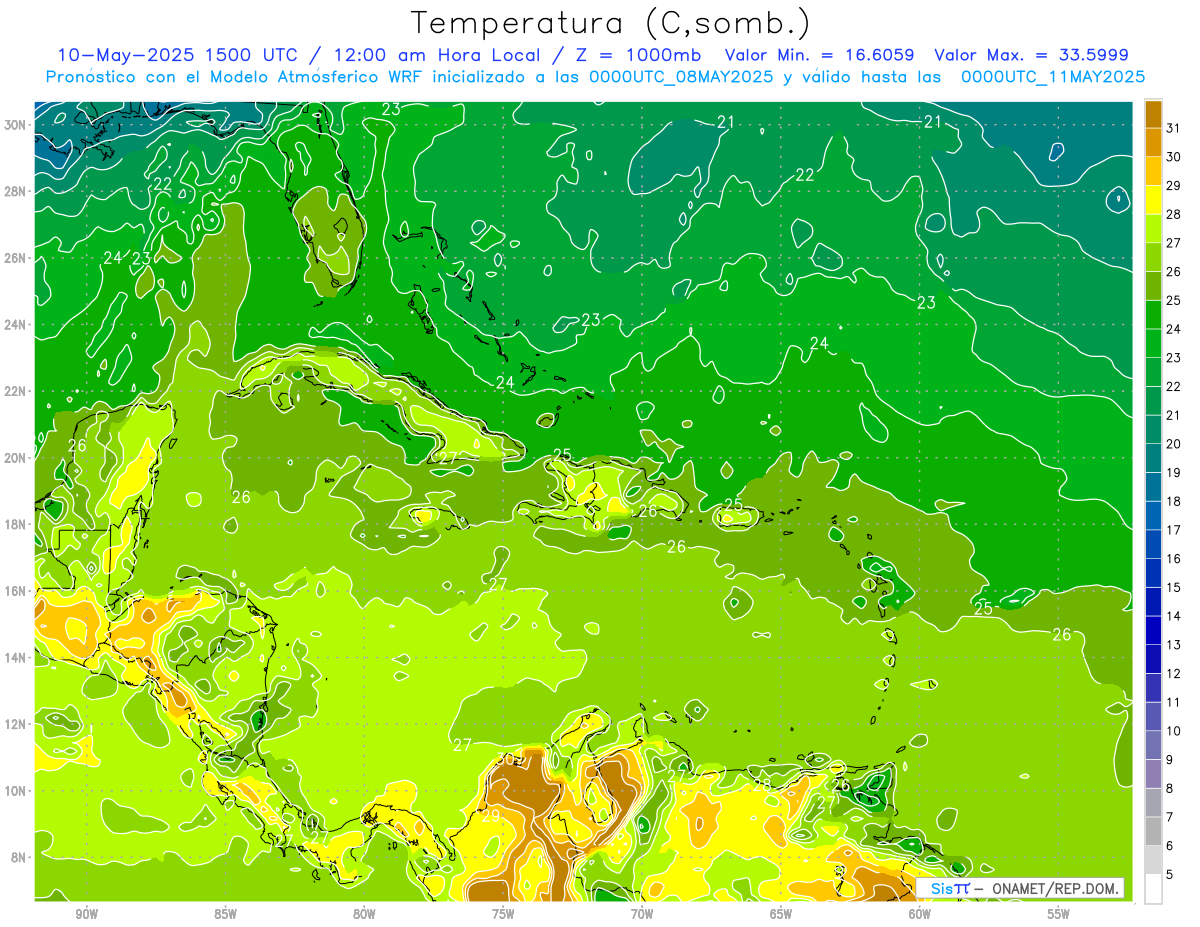Click legend value 15 on color bar
This screenshot has width=1200, height=927.
(x=1173, y=587)
